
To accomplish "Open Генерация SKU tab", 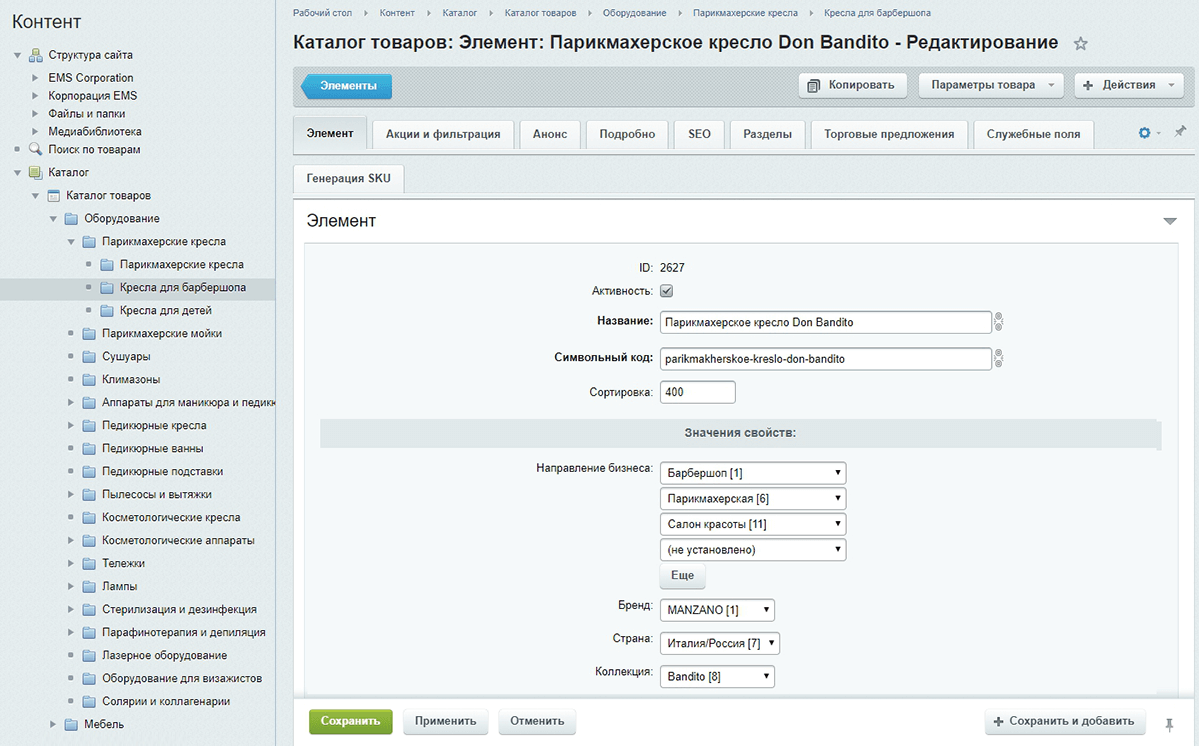I will [349, 178].
